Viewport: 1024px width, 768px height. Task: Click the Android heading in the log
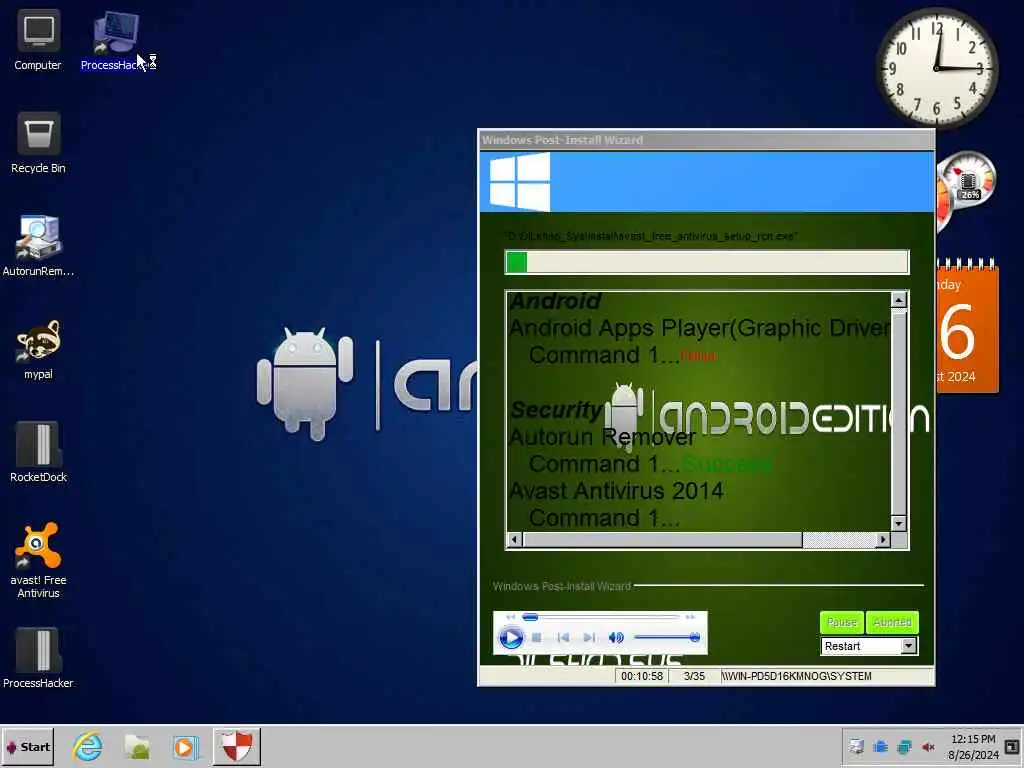point(554,301)
